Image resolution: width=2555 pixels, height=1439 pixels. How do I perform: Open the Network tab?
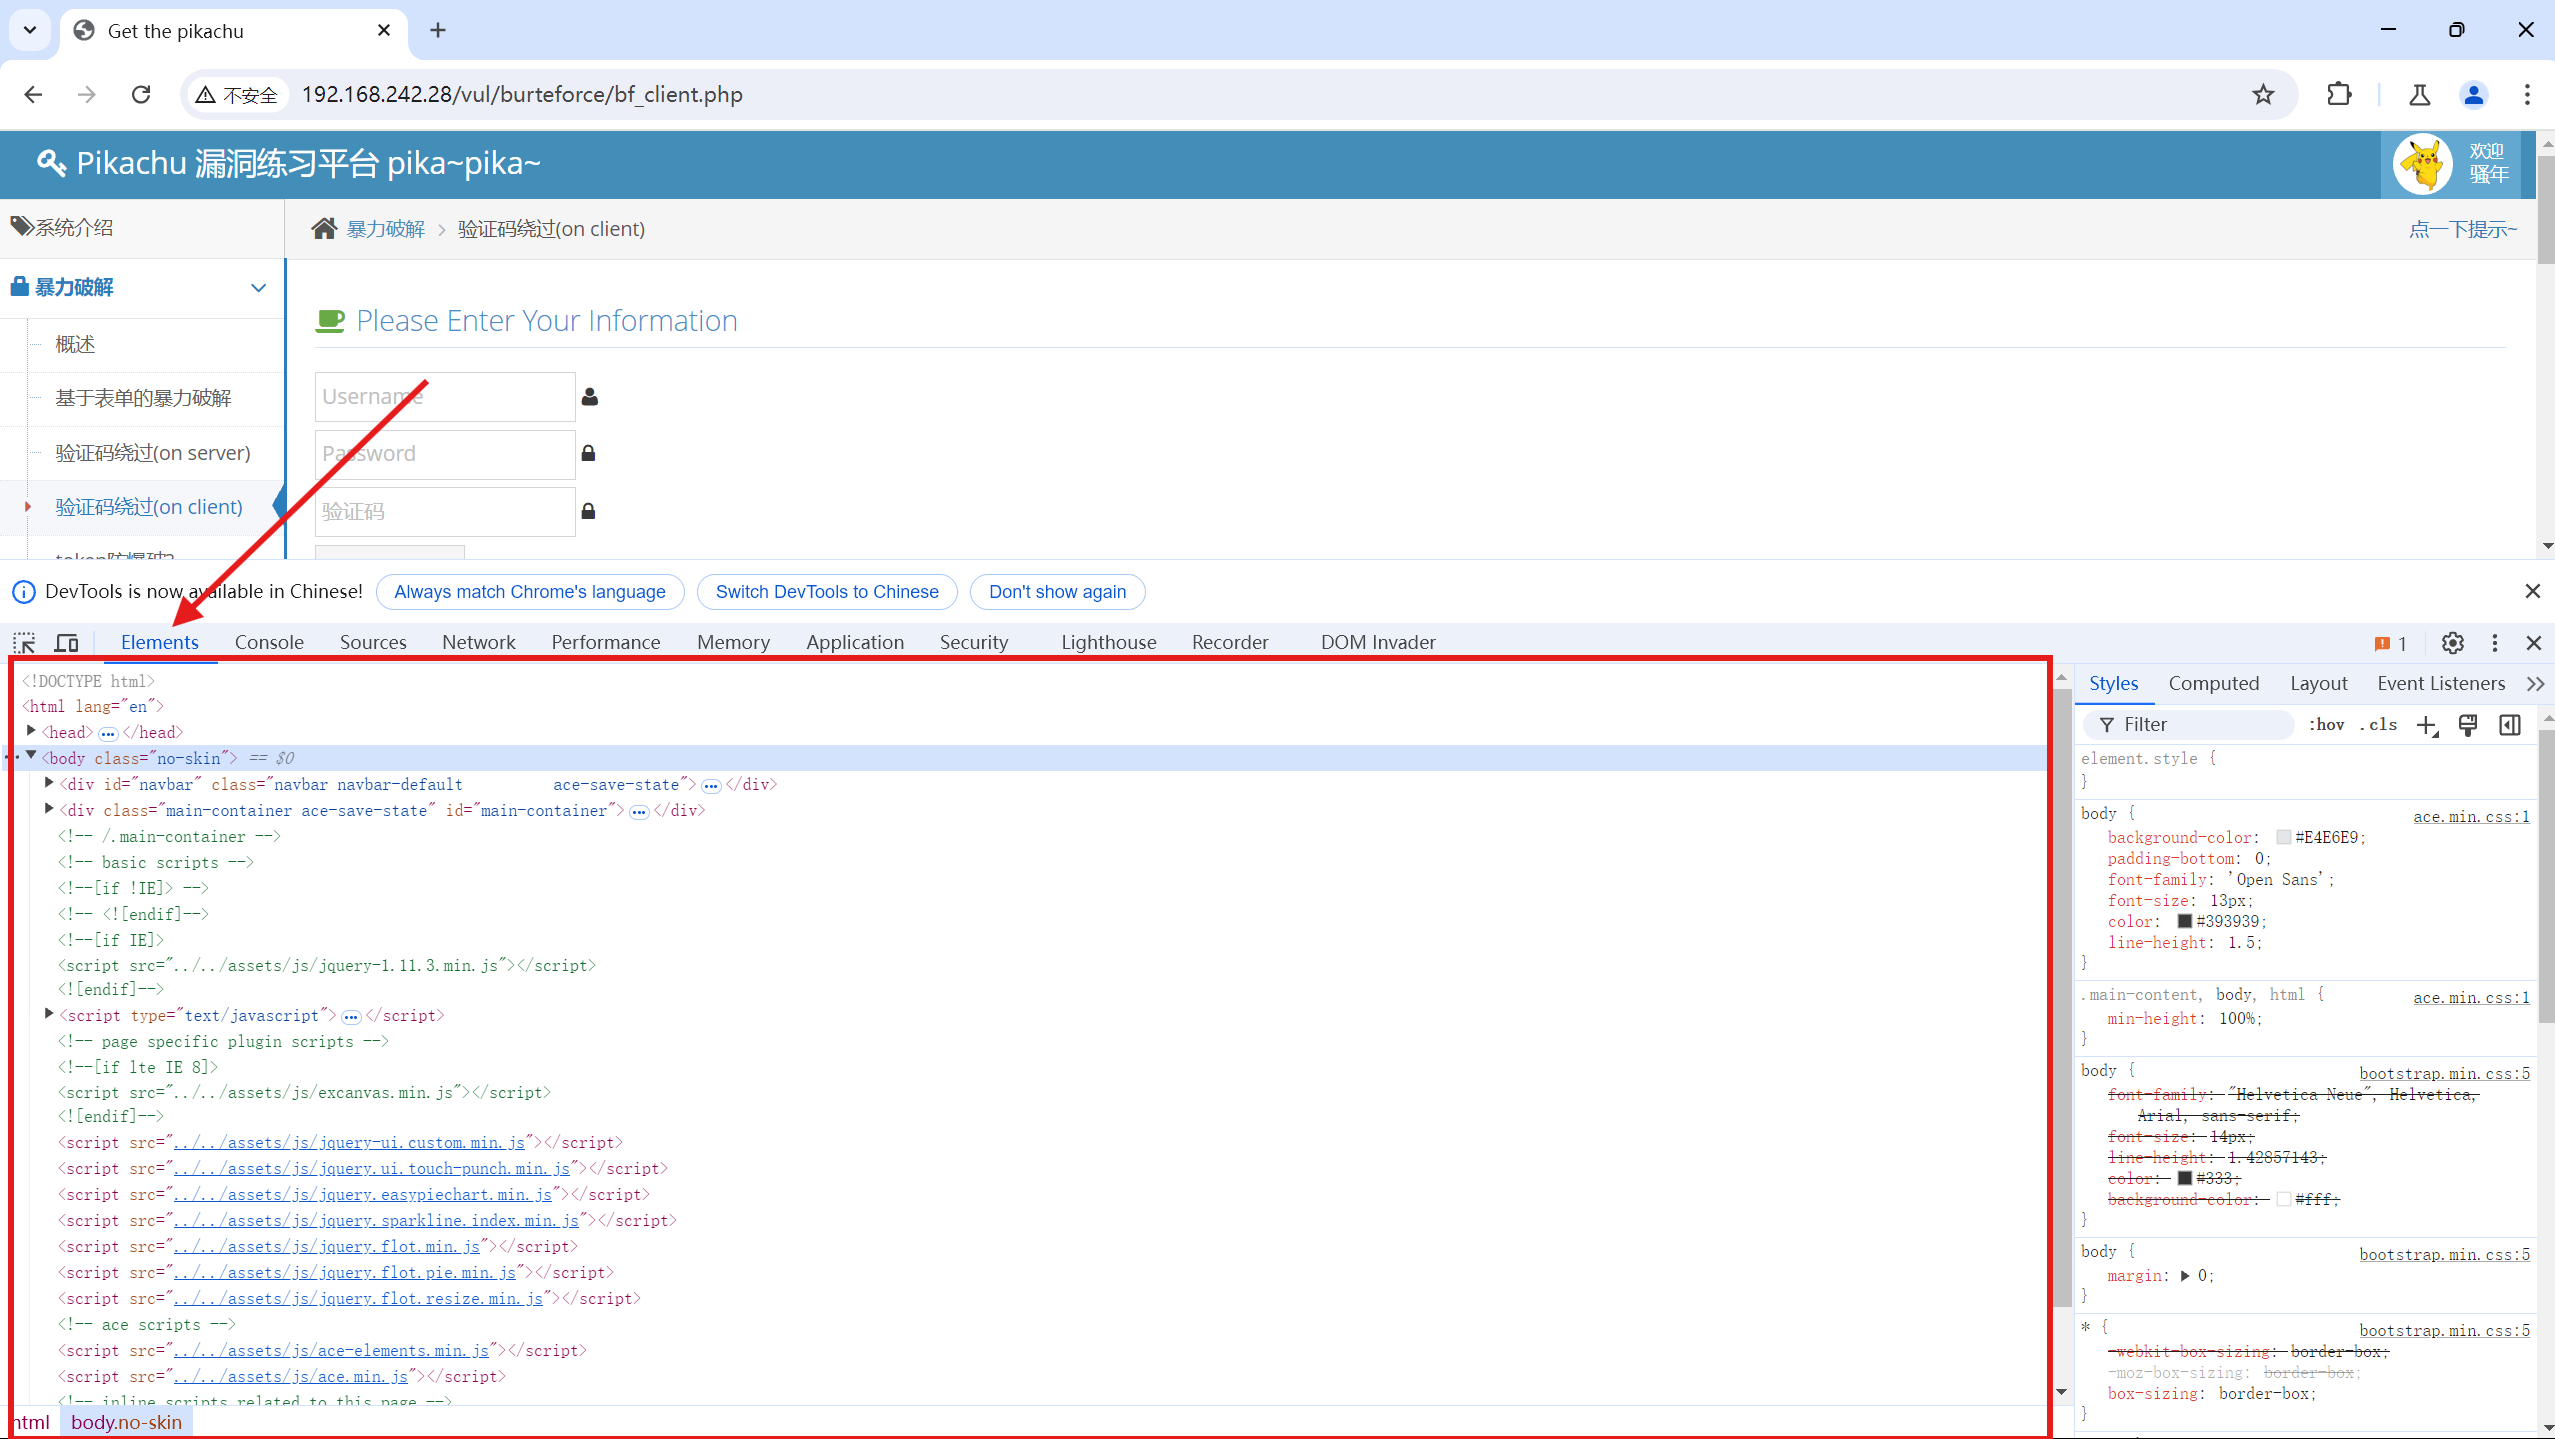[478, 643]
